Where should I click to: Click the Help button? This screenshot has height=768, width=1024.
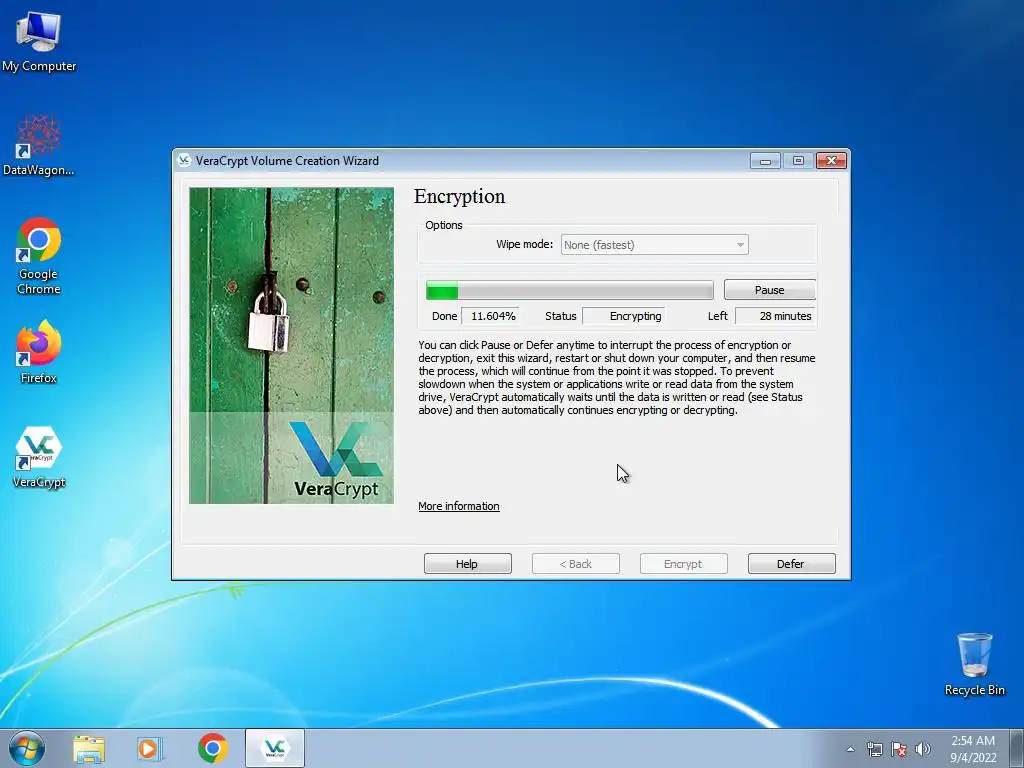click(468, 564)
